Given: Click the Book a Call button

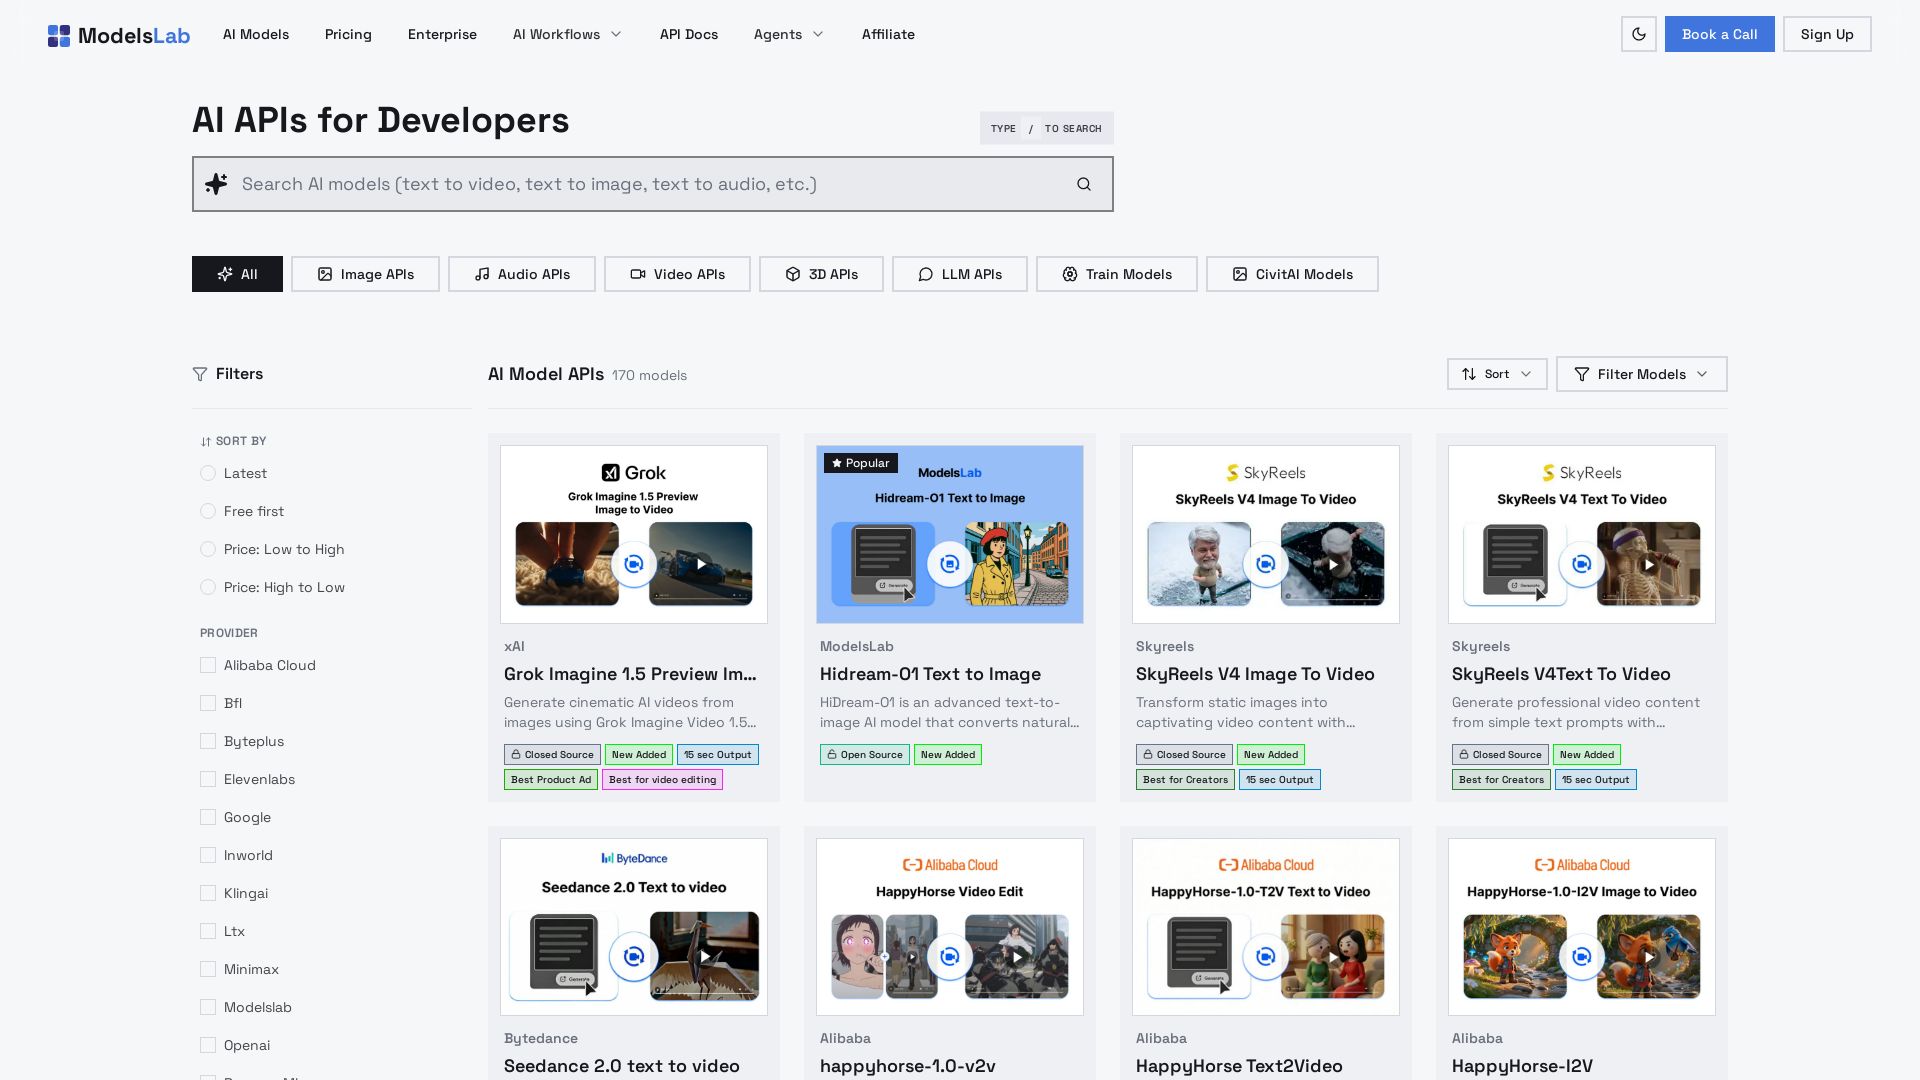Looking at the screenshot, I should (1720, 34).
